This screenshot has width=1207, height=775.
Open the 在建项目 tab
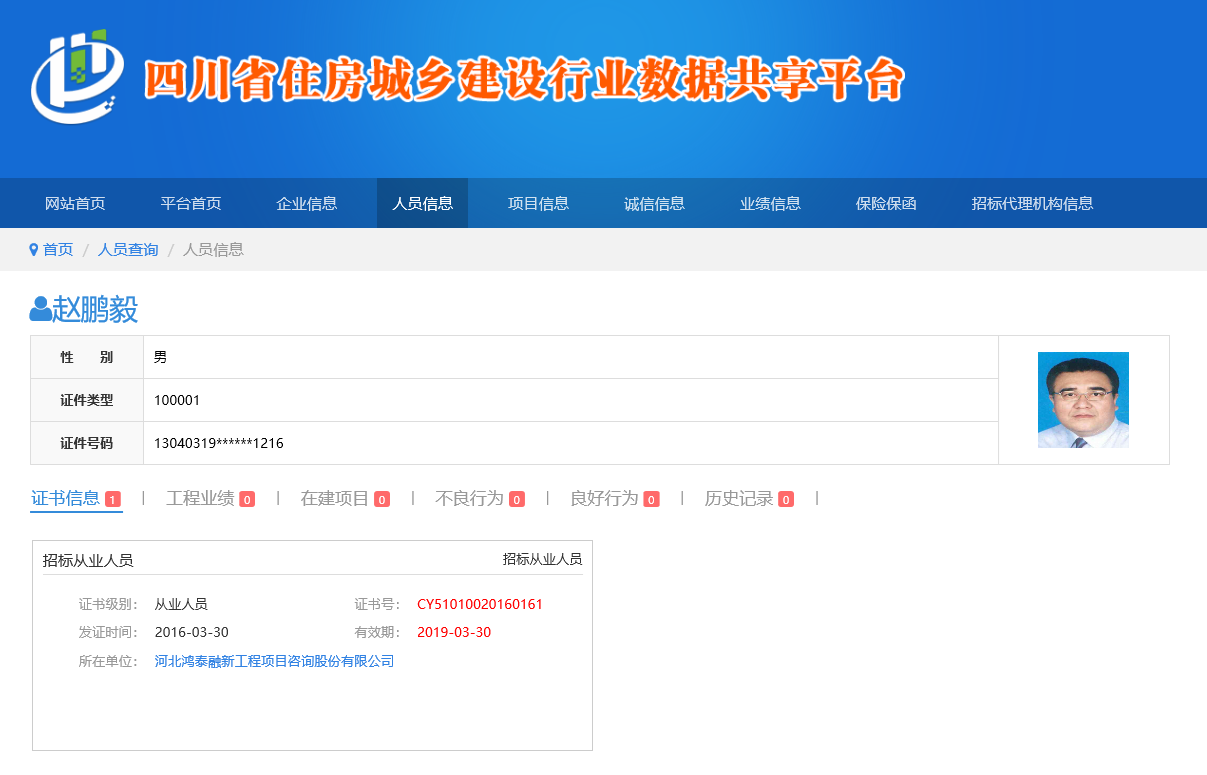click(x=335, y=498)
